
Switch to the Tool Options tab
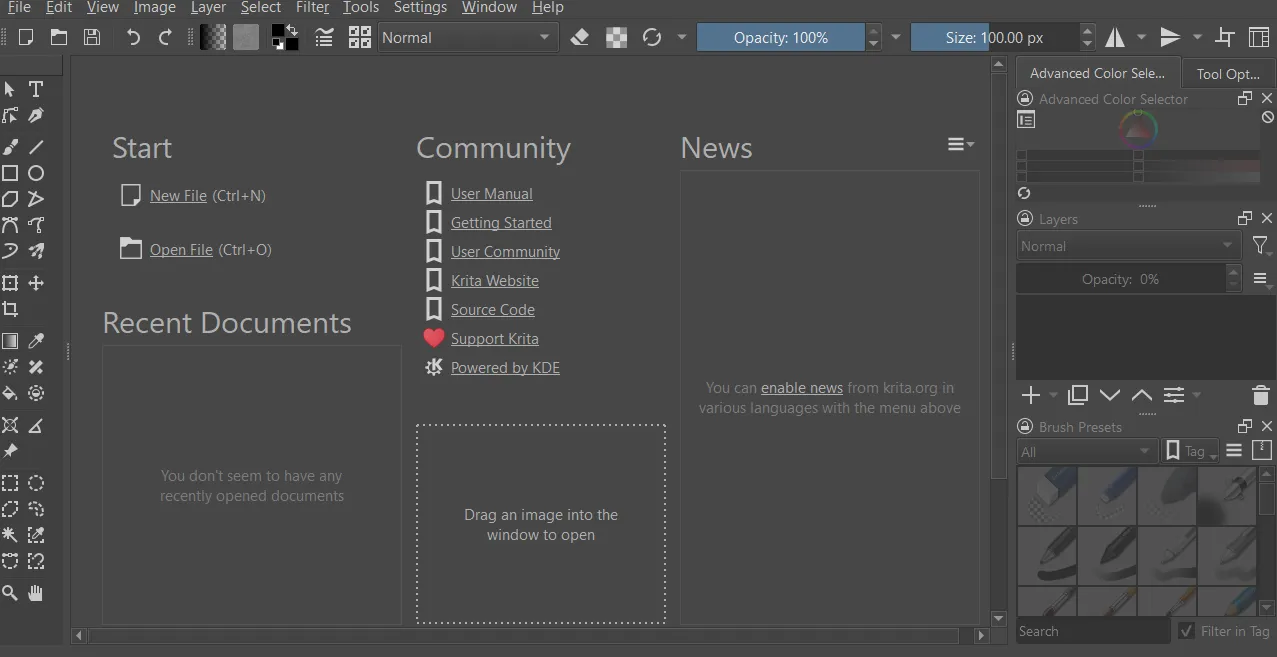(1228, 74)
